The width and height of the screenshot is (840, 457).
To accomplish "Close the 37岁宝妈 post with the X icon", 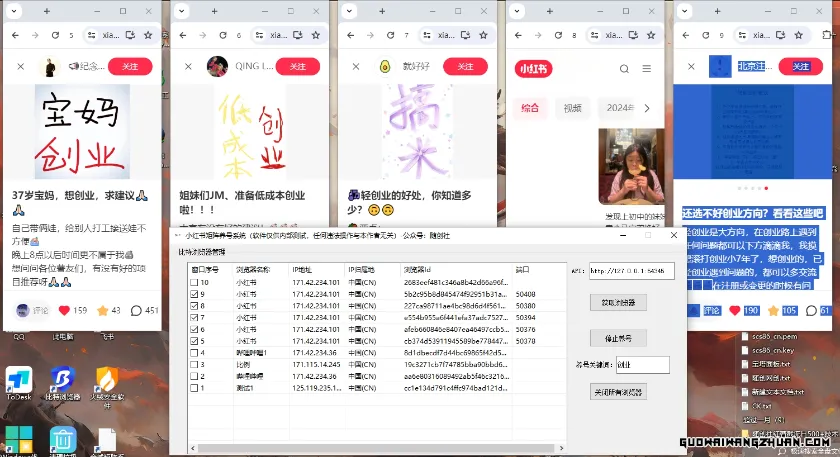I will 20,66.
